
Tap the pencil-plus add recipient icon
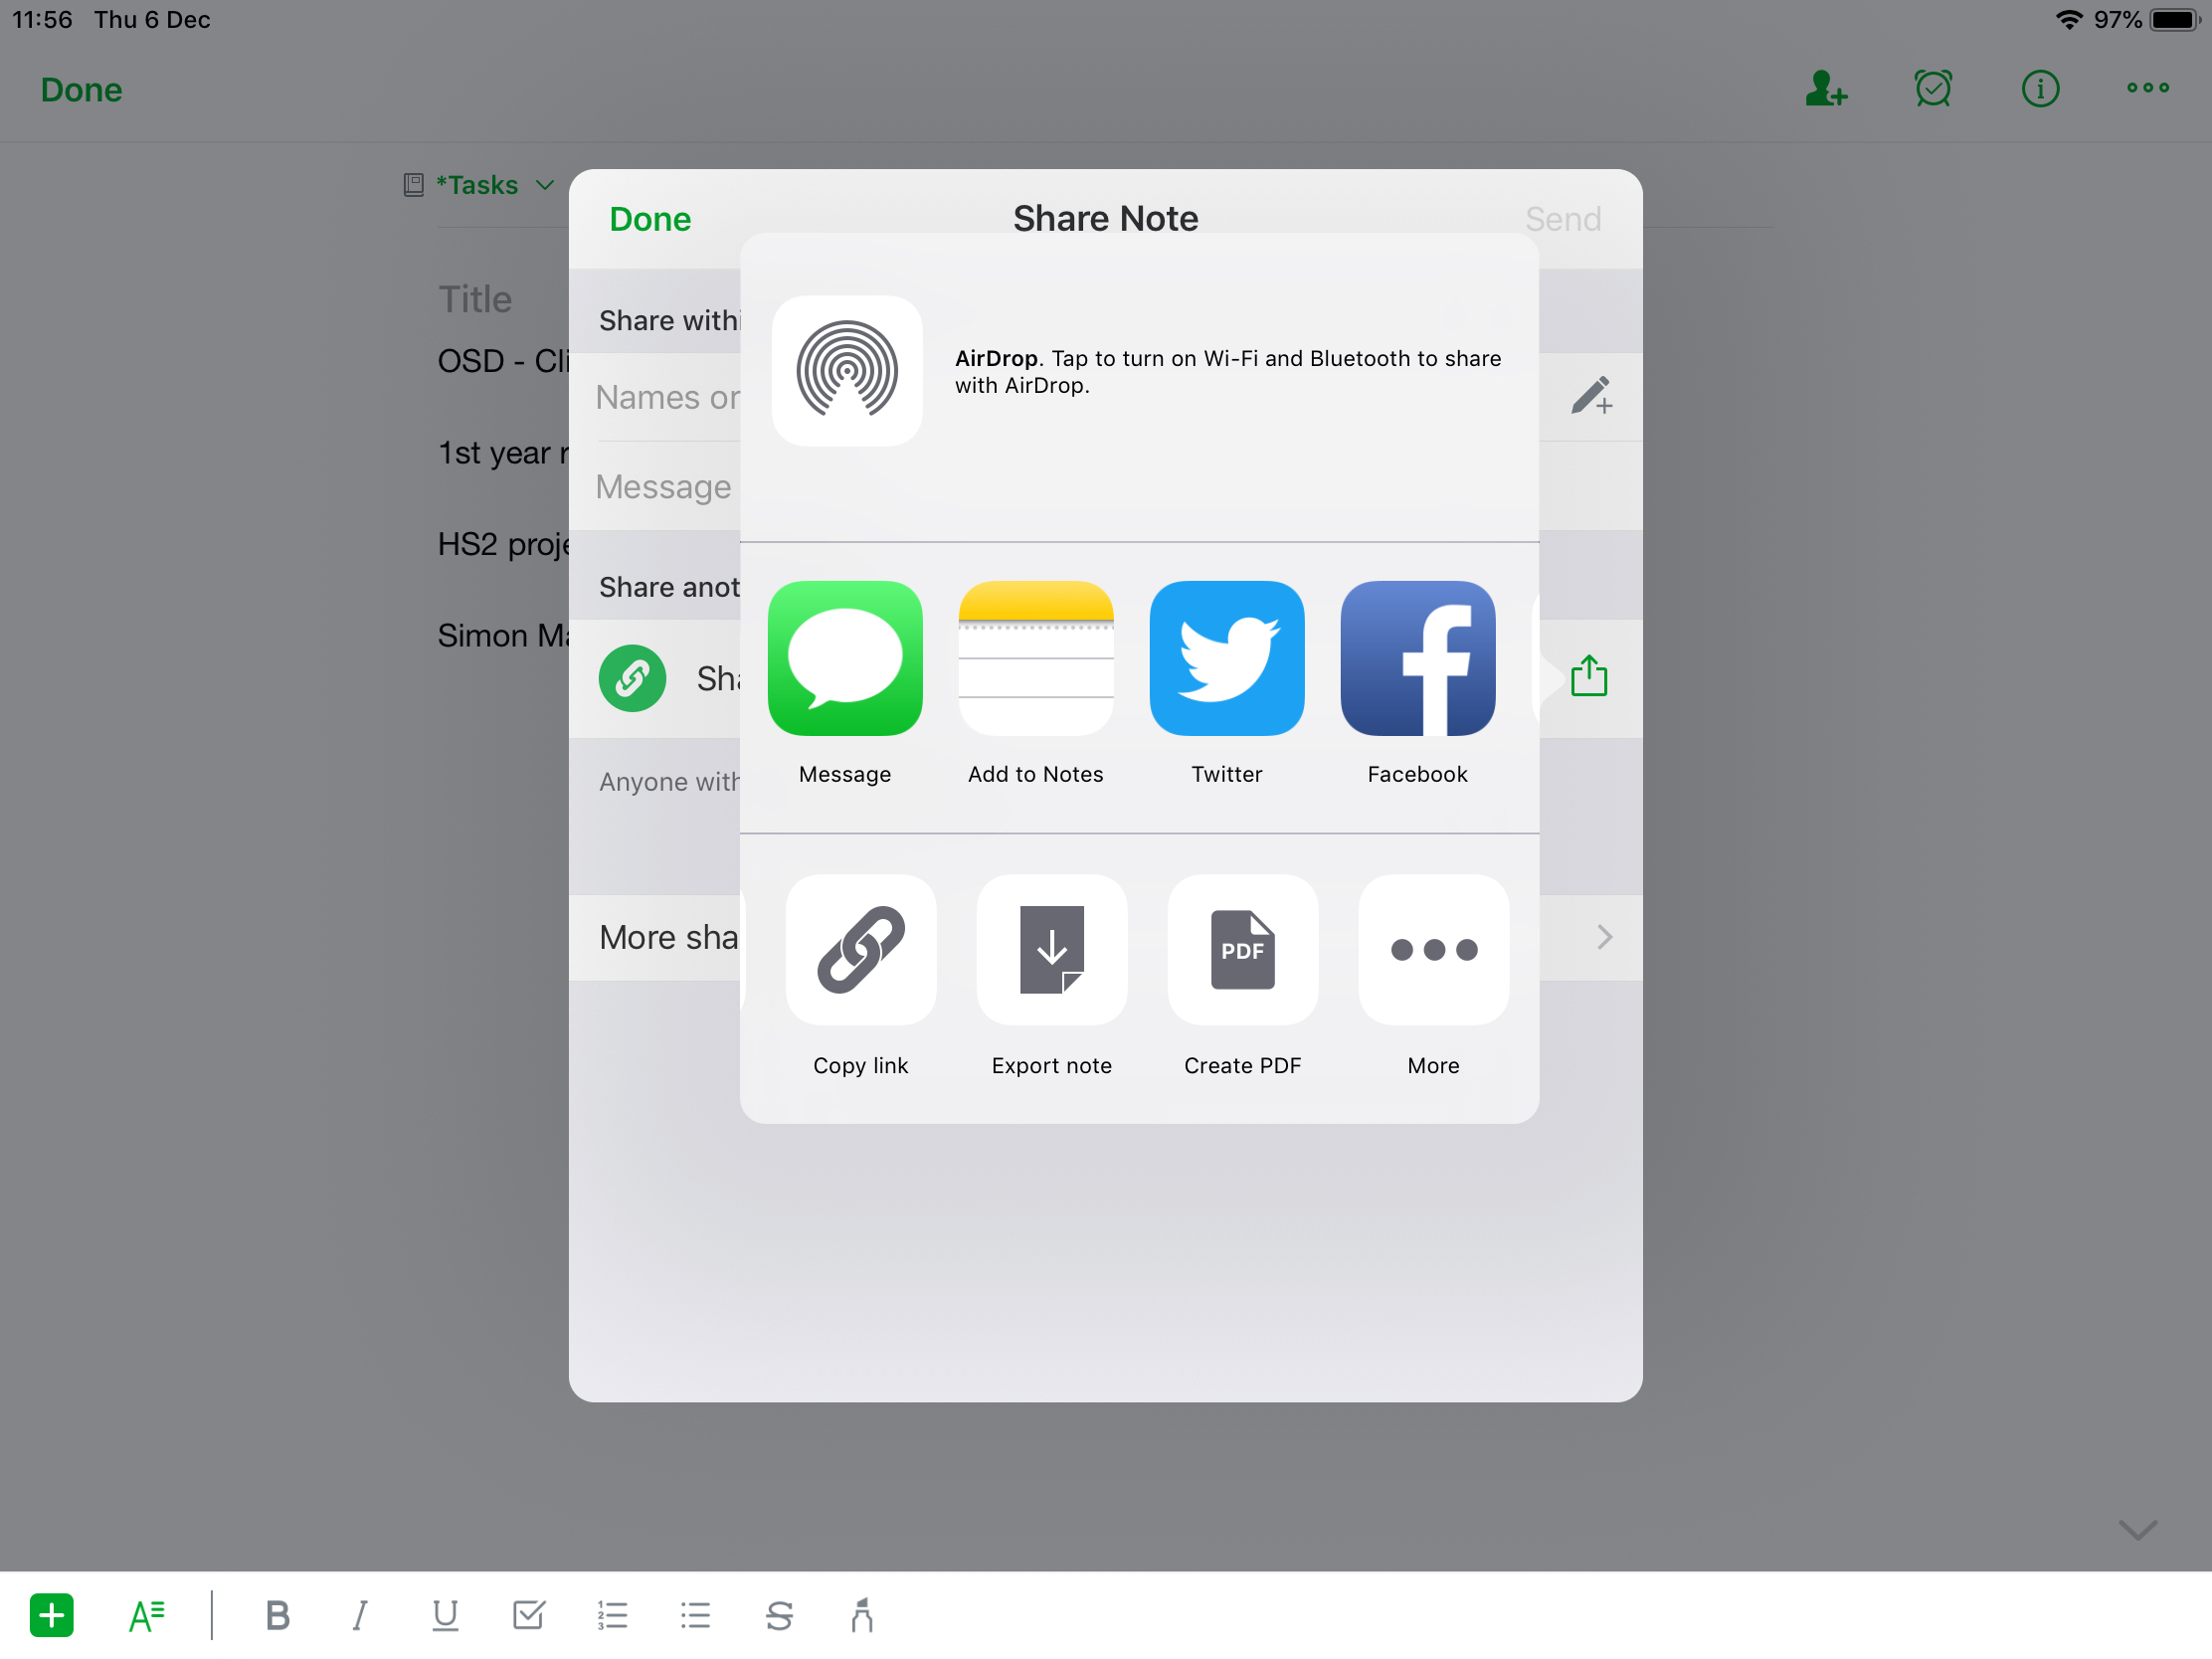pyautogui.click(x=1591, y=396)
